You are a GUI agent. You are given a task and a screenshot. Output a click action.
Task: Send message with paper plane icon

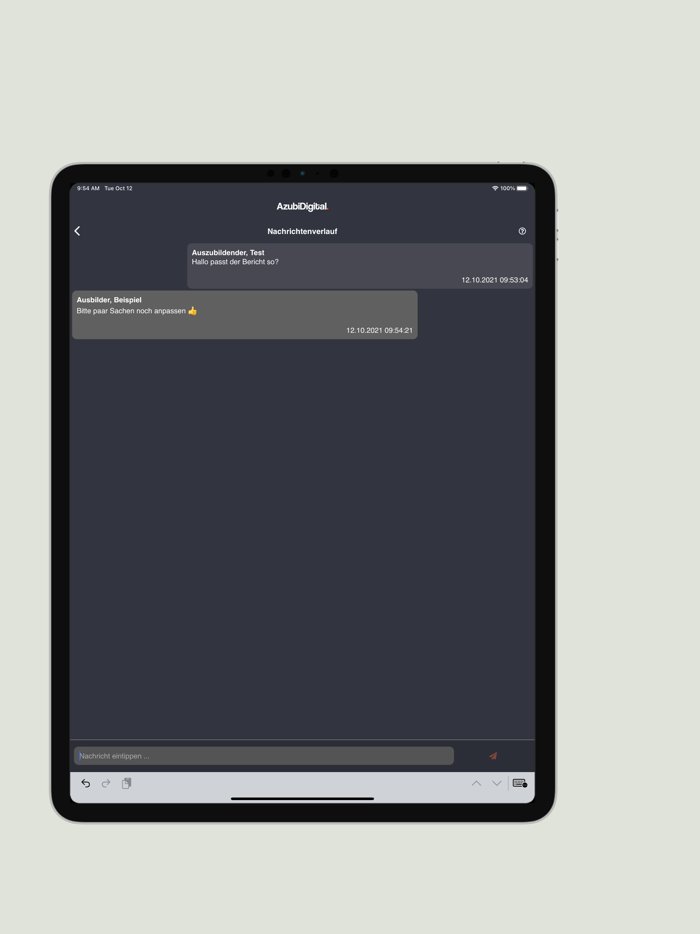[493, 756]
